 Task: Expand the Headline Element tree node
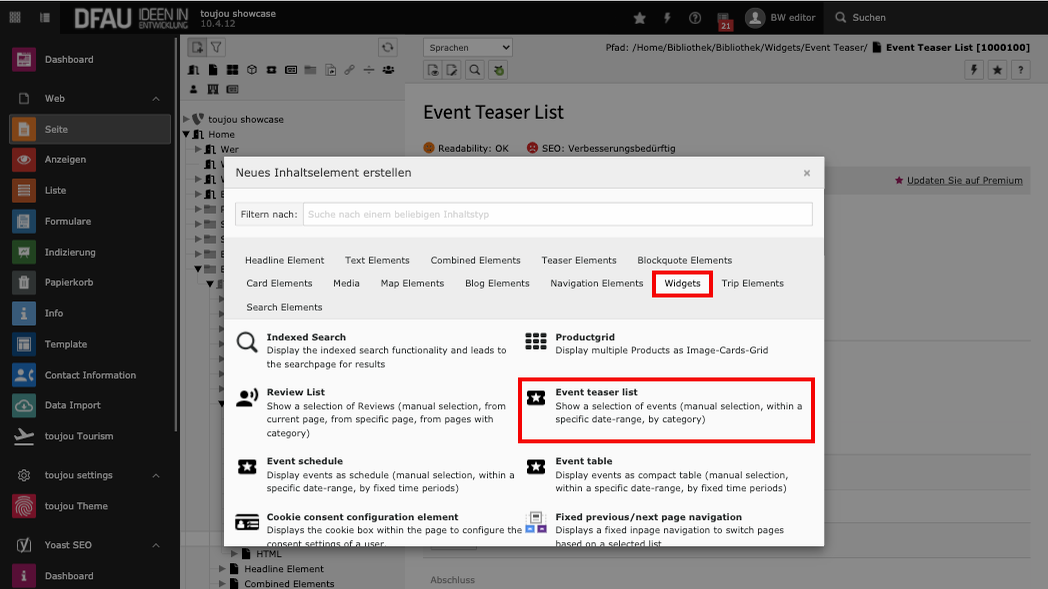point(224,569)
